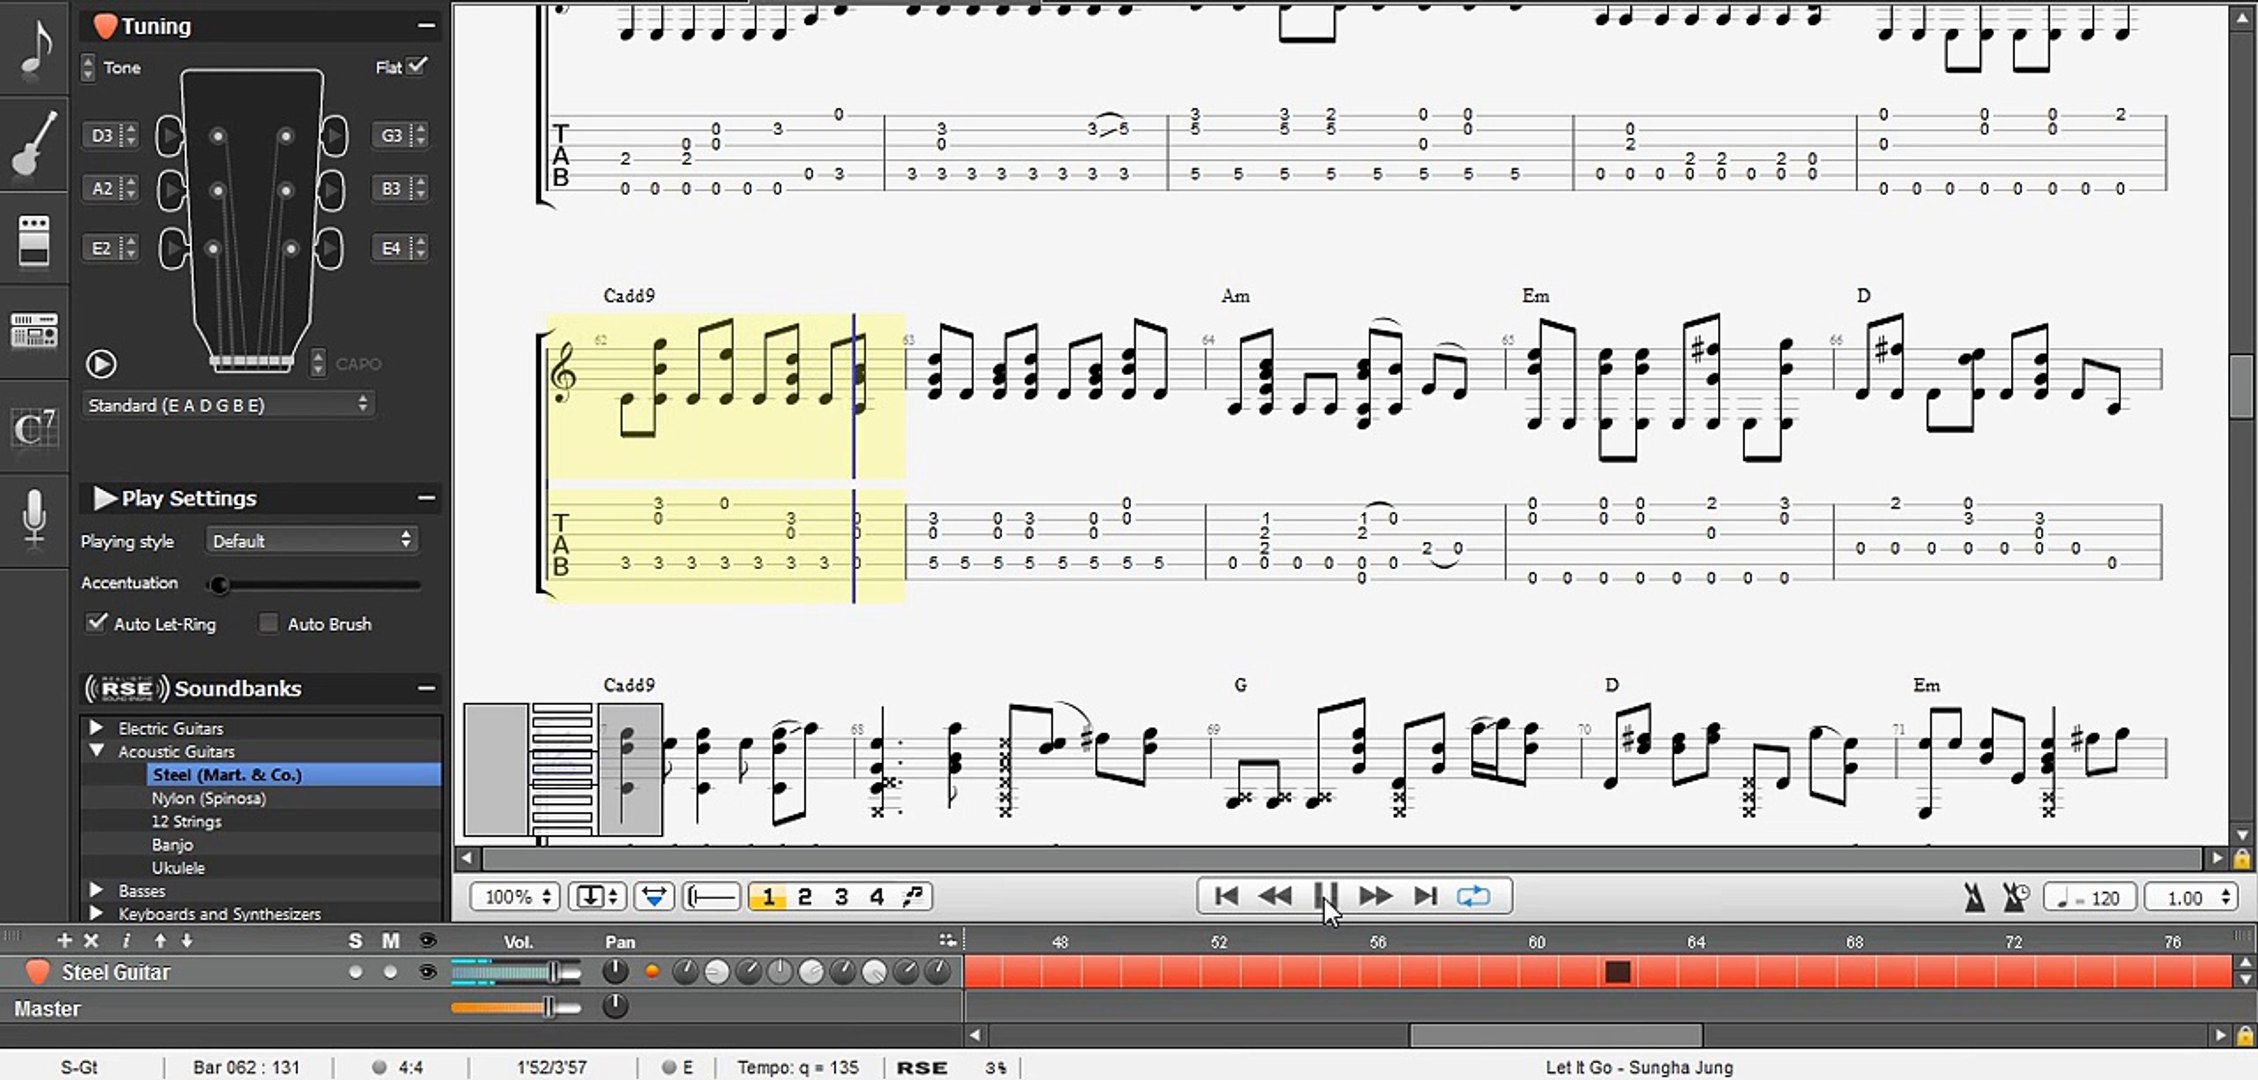Select the Nylon (Spinosa) soundbank
Viewport: 2258px width, 1080px height.
point(208,798)
